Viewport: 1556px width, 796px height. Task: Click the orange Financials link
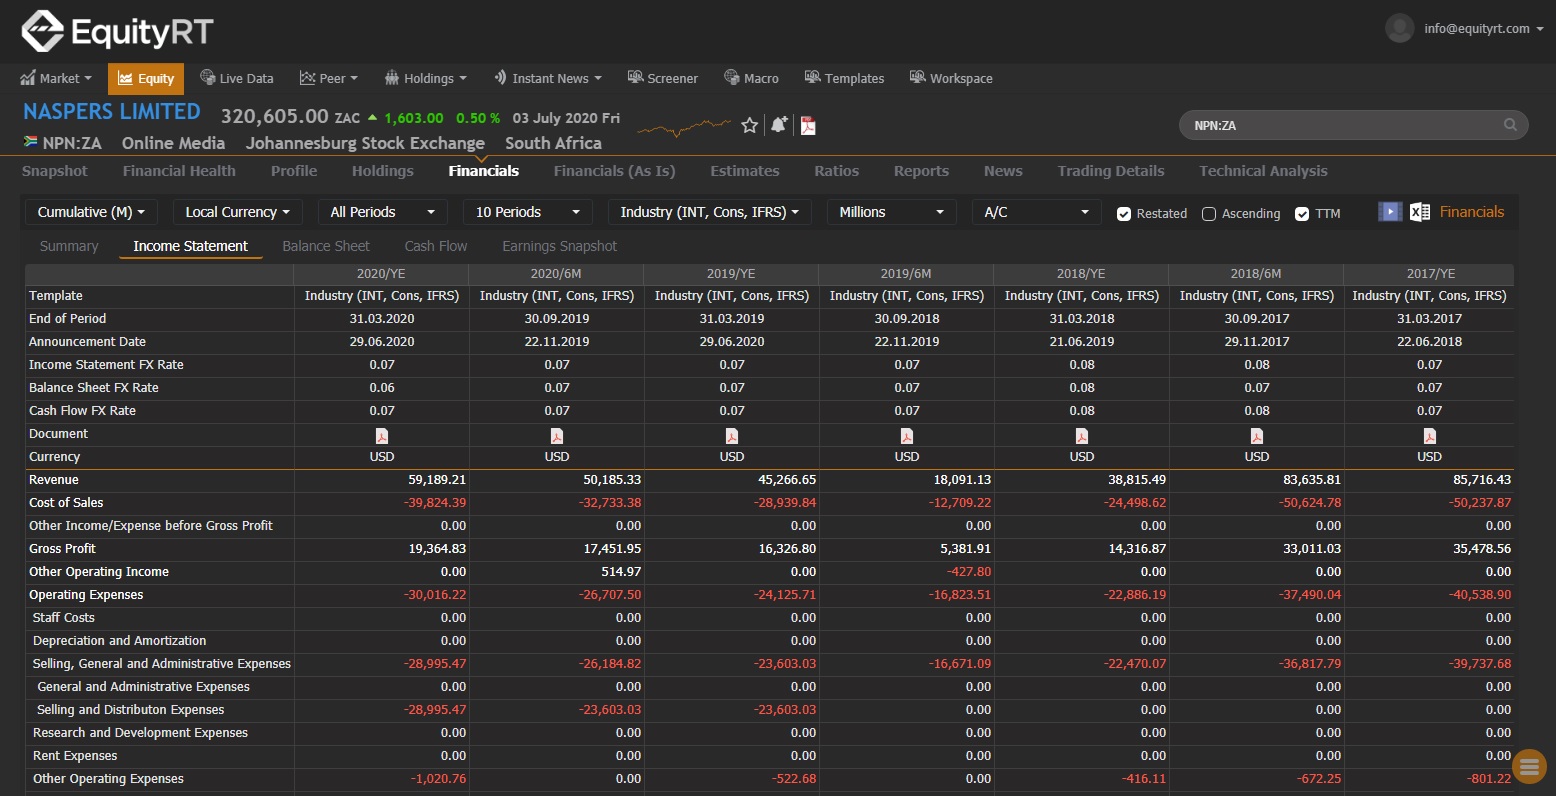click(1472, 212)
